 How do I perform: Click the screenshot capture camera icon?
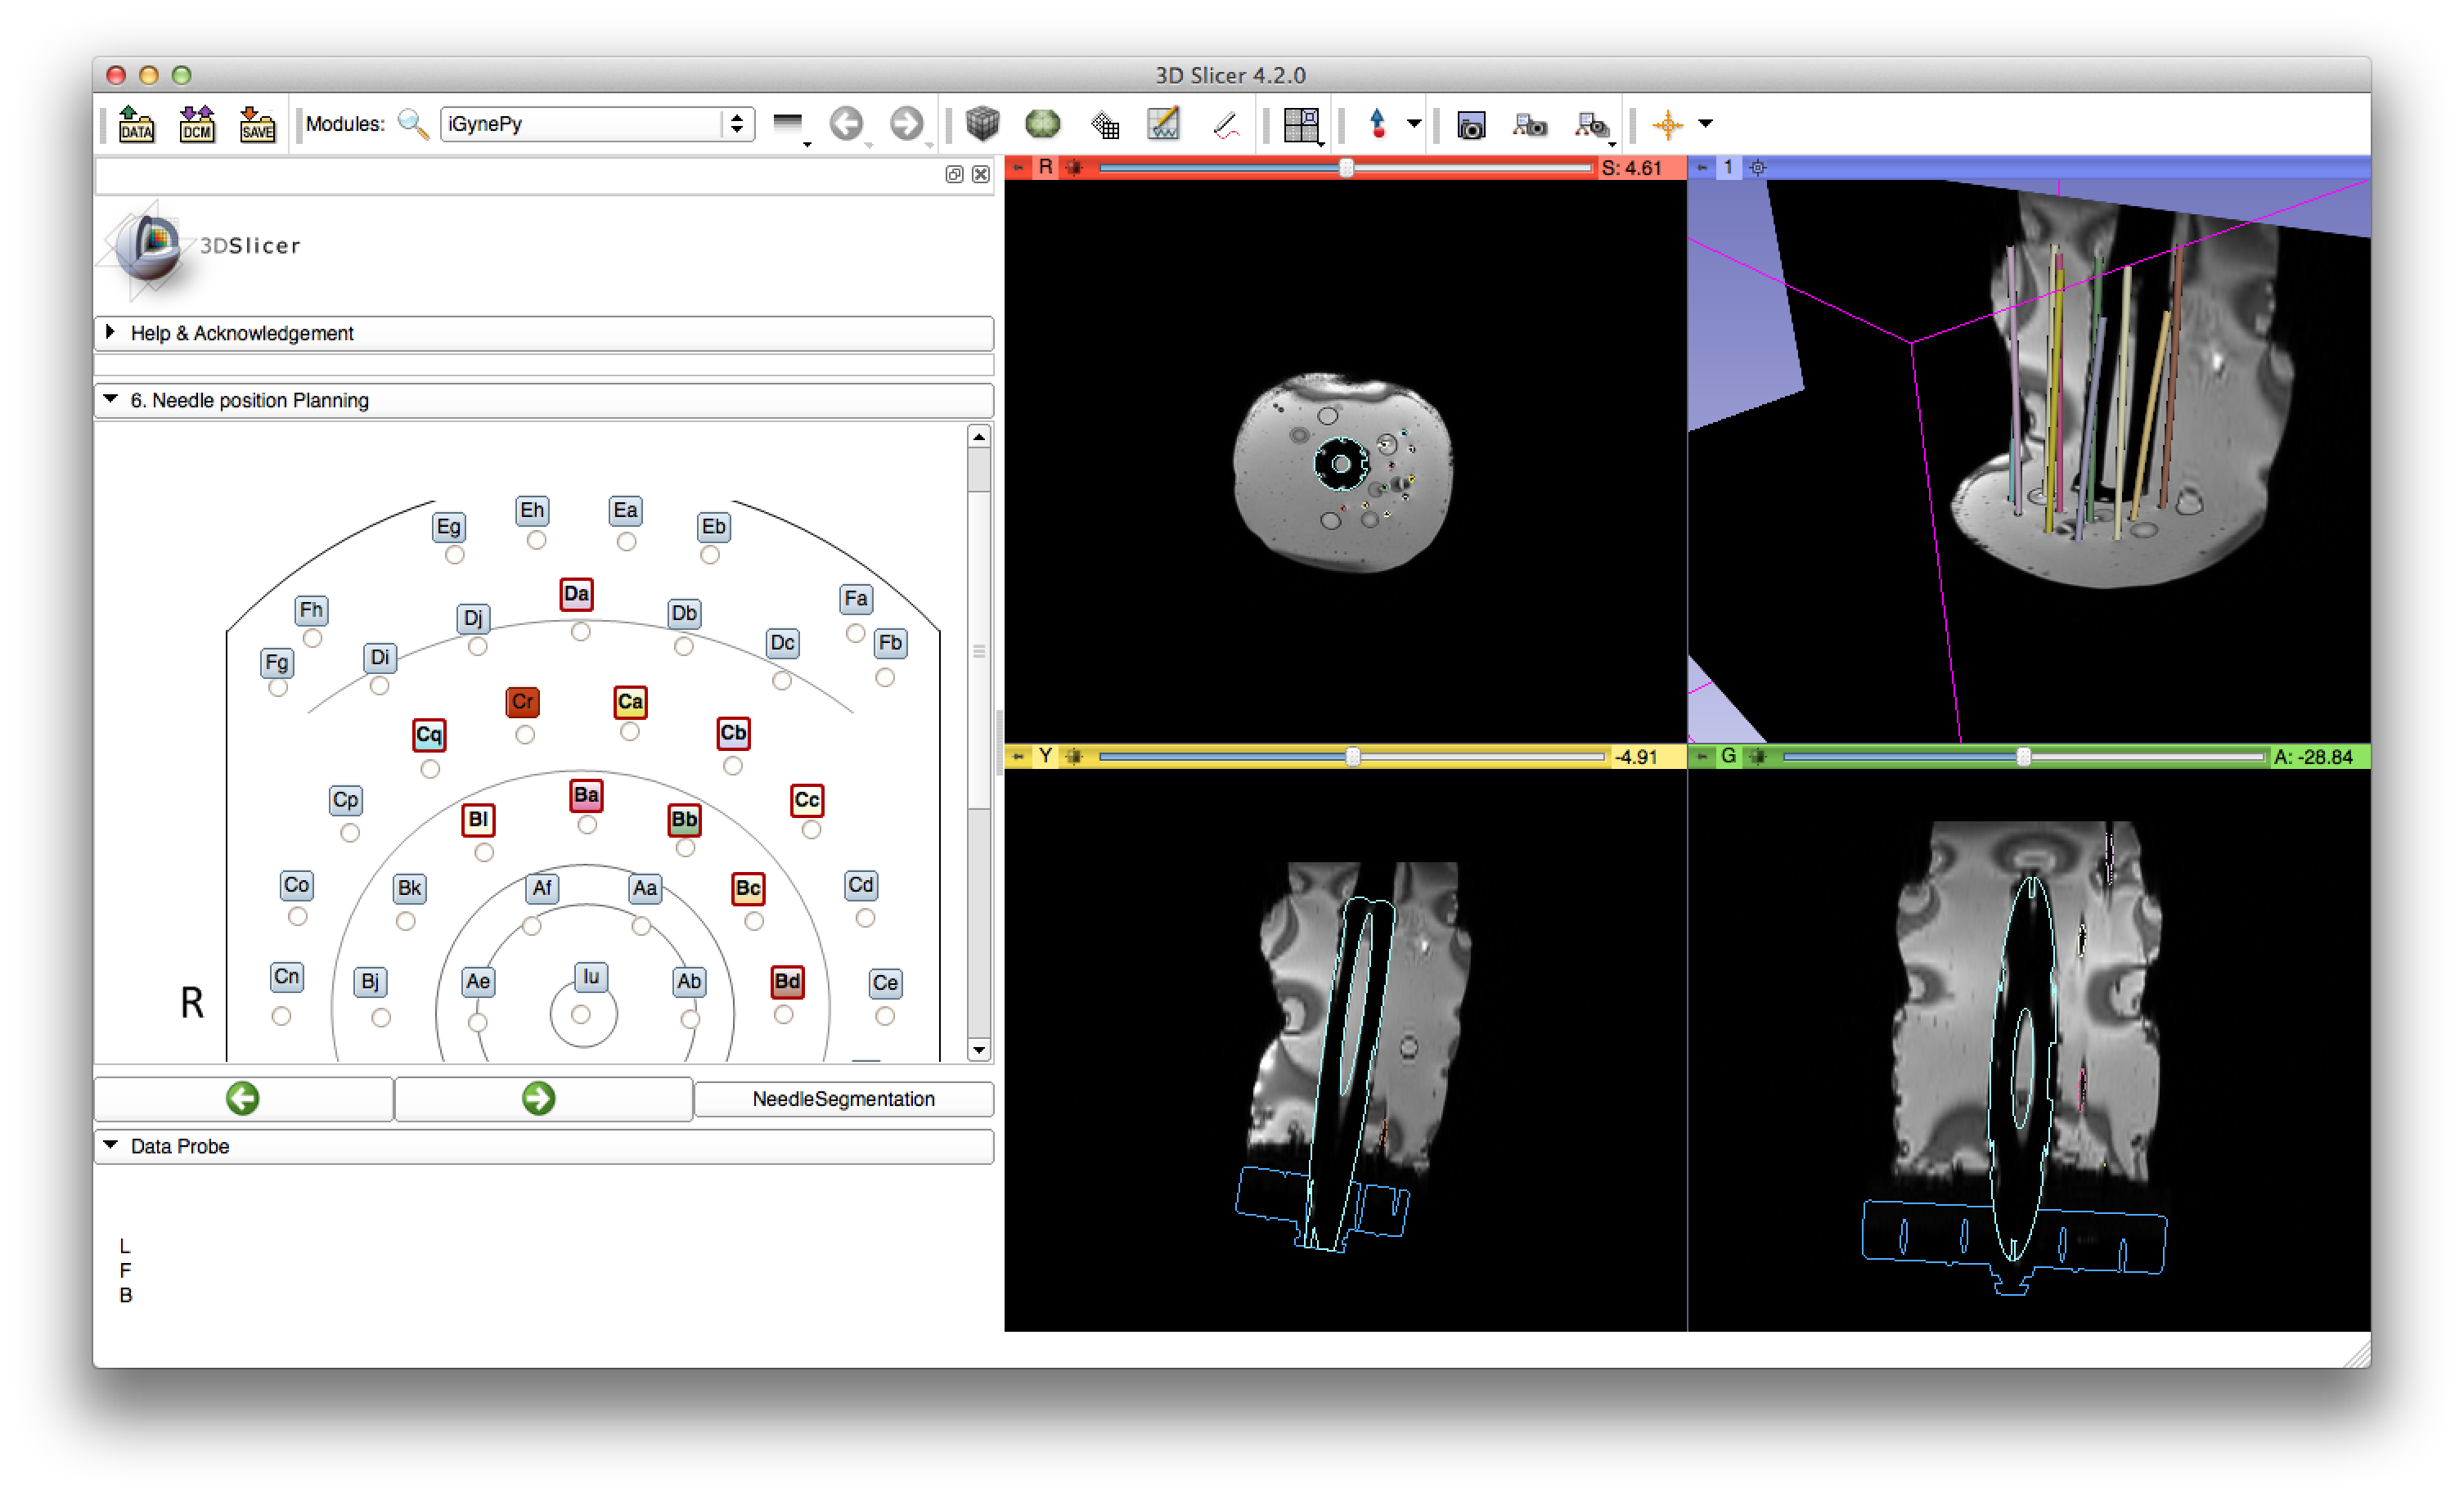coord(1470,126)
